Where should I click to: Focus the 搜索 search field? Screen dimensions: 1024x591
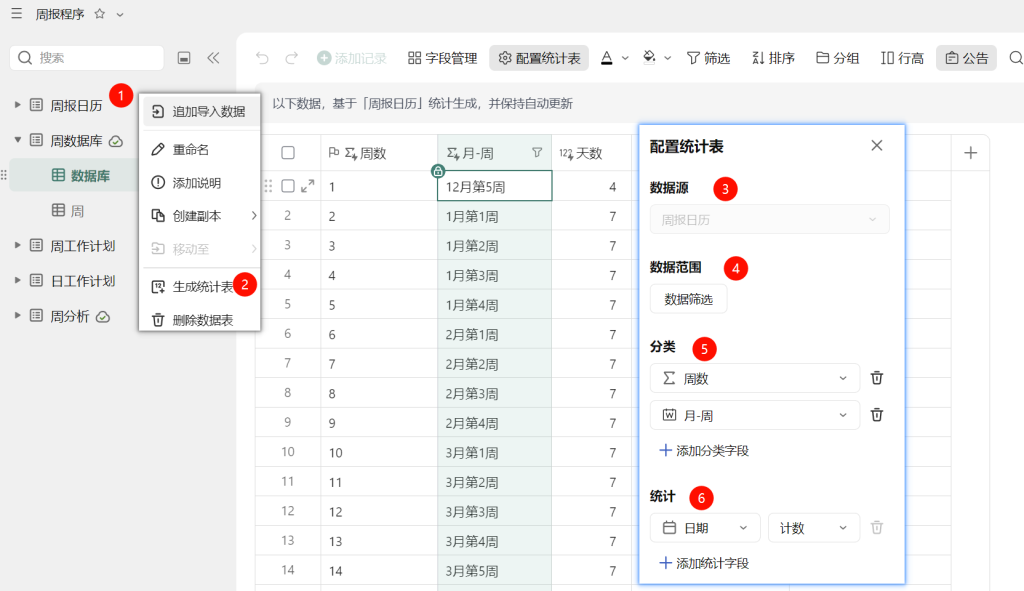87,57
